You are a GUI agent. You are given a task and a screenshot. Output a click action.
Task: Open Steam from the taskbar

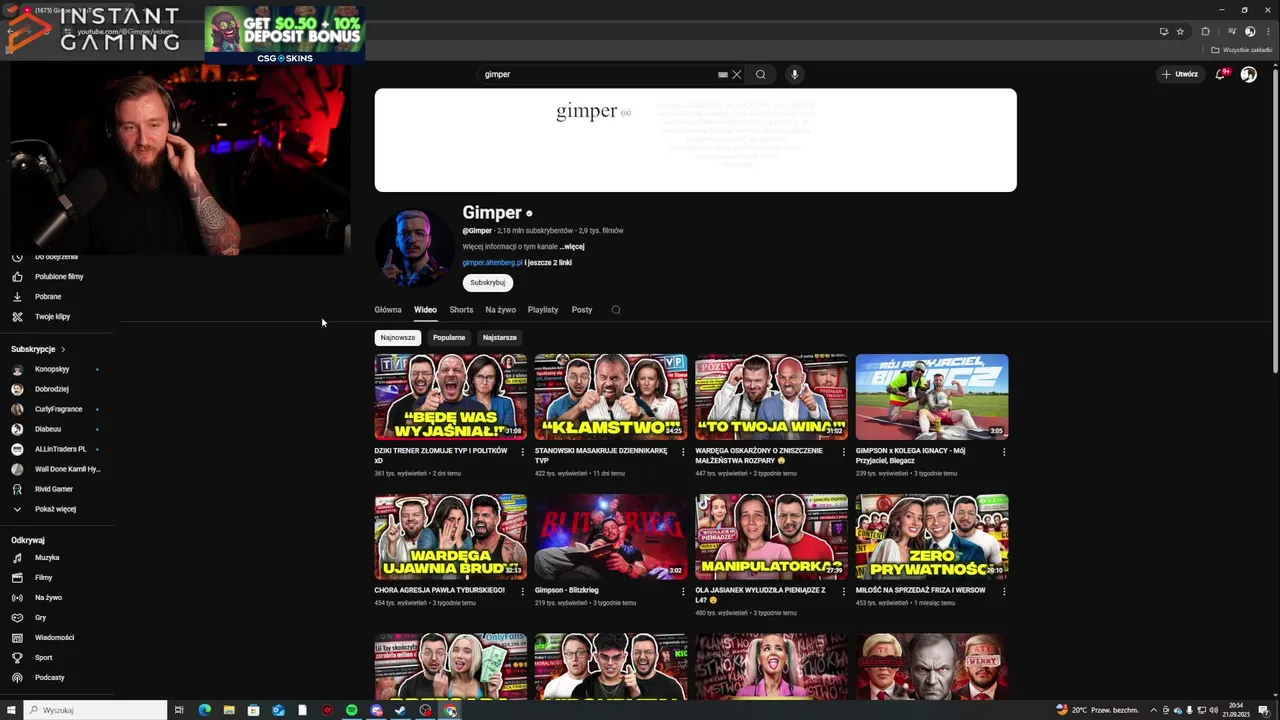401,710
